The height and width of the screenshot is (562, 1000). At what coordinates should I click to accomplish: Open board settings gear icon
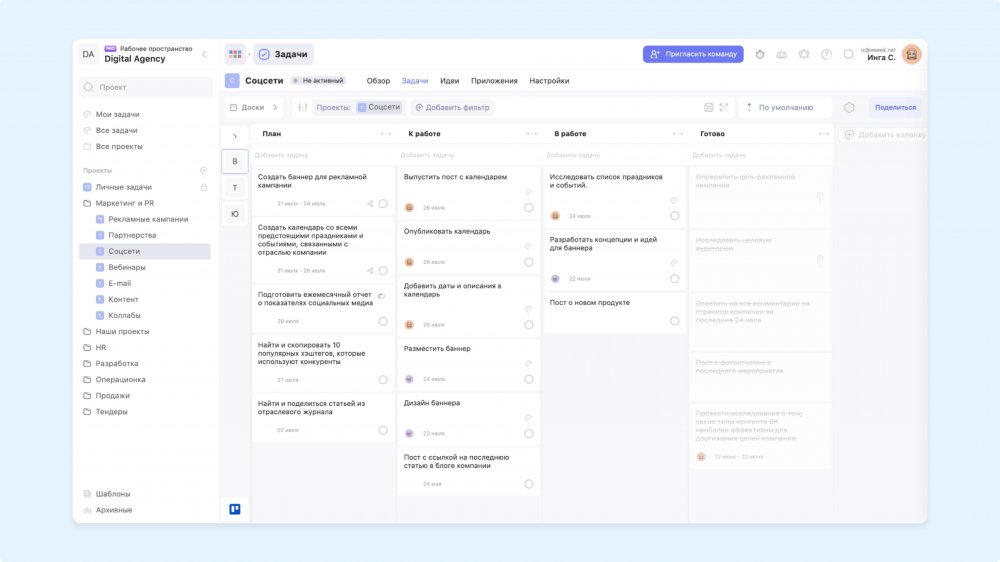849,107
